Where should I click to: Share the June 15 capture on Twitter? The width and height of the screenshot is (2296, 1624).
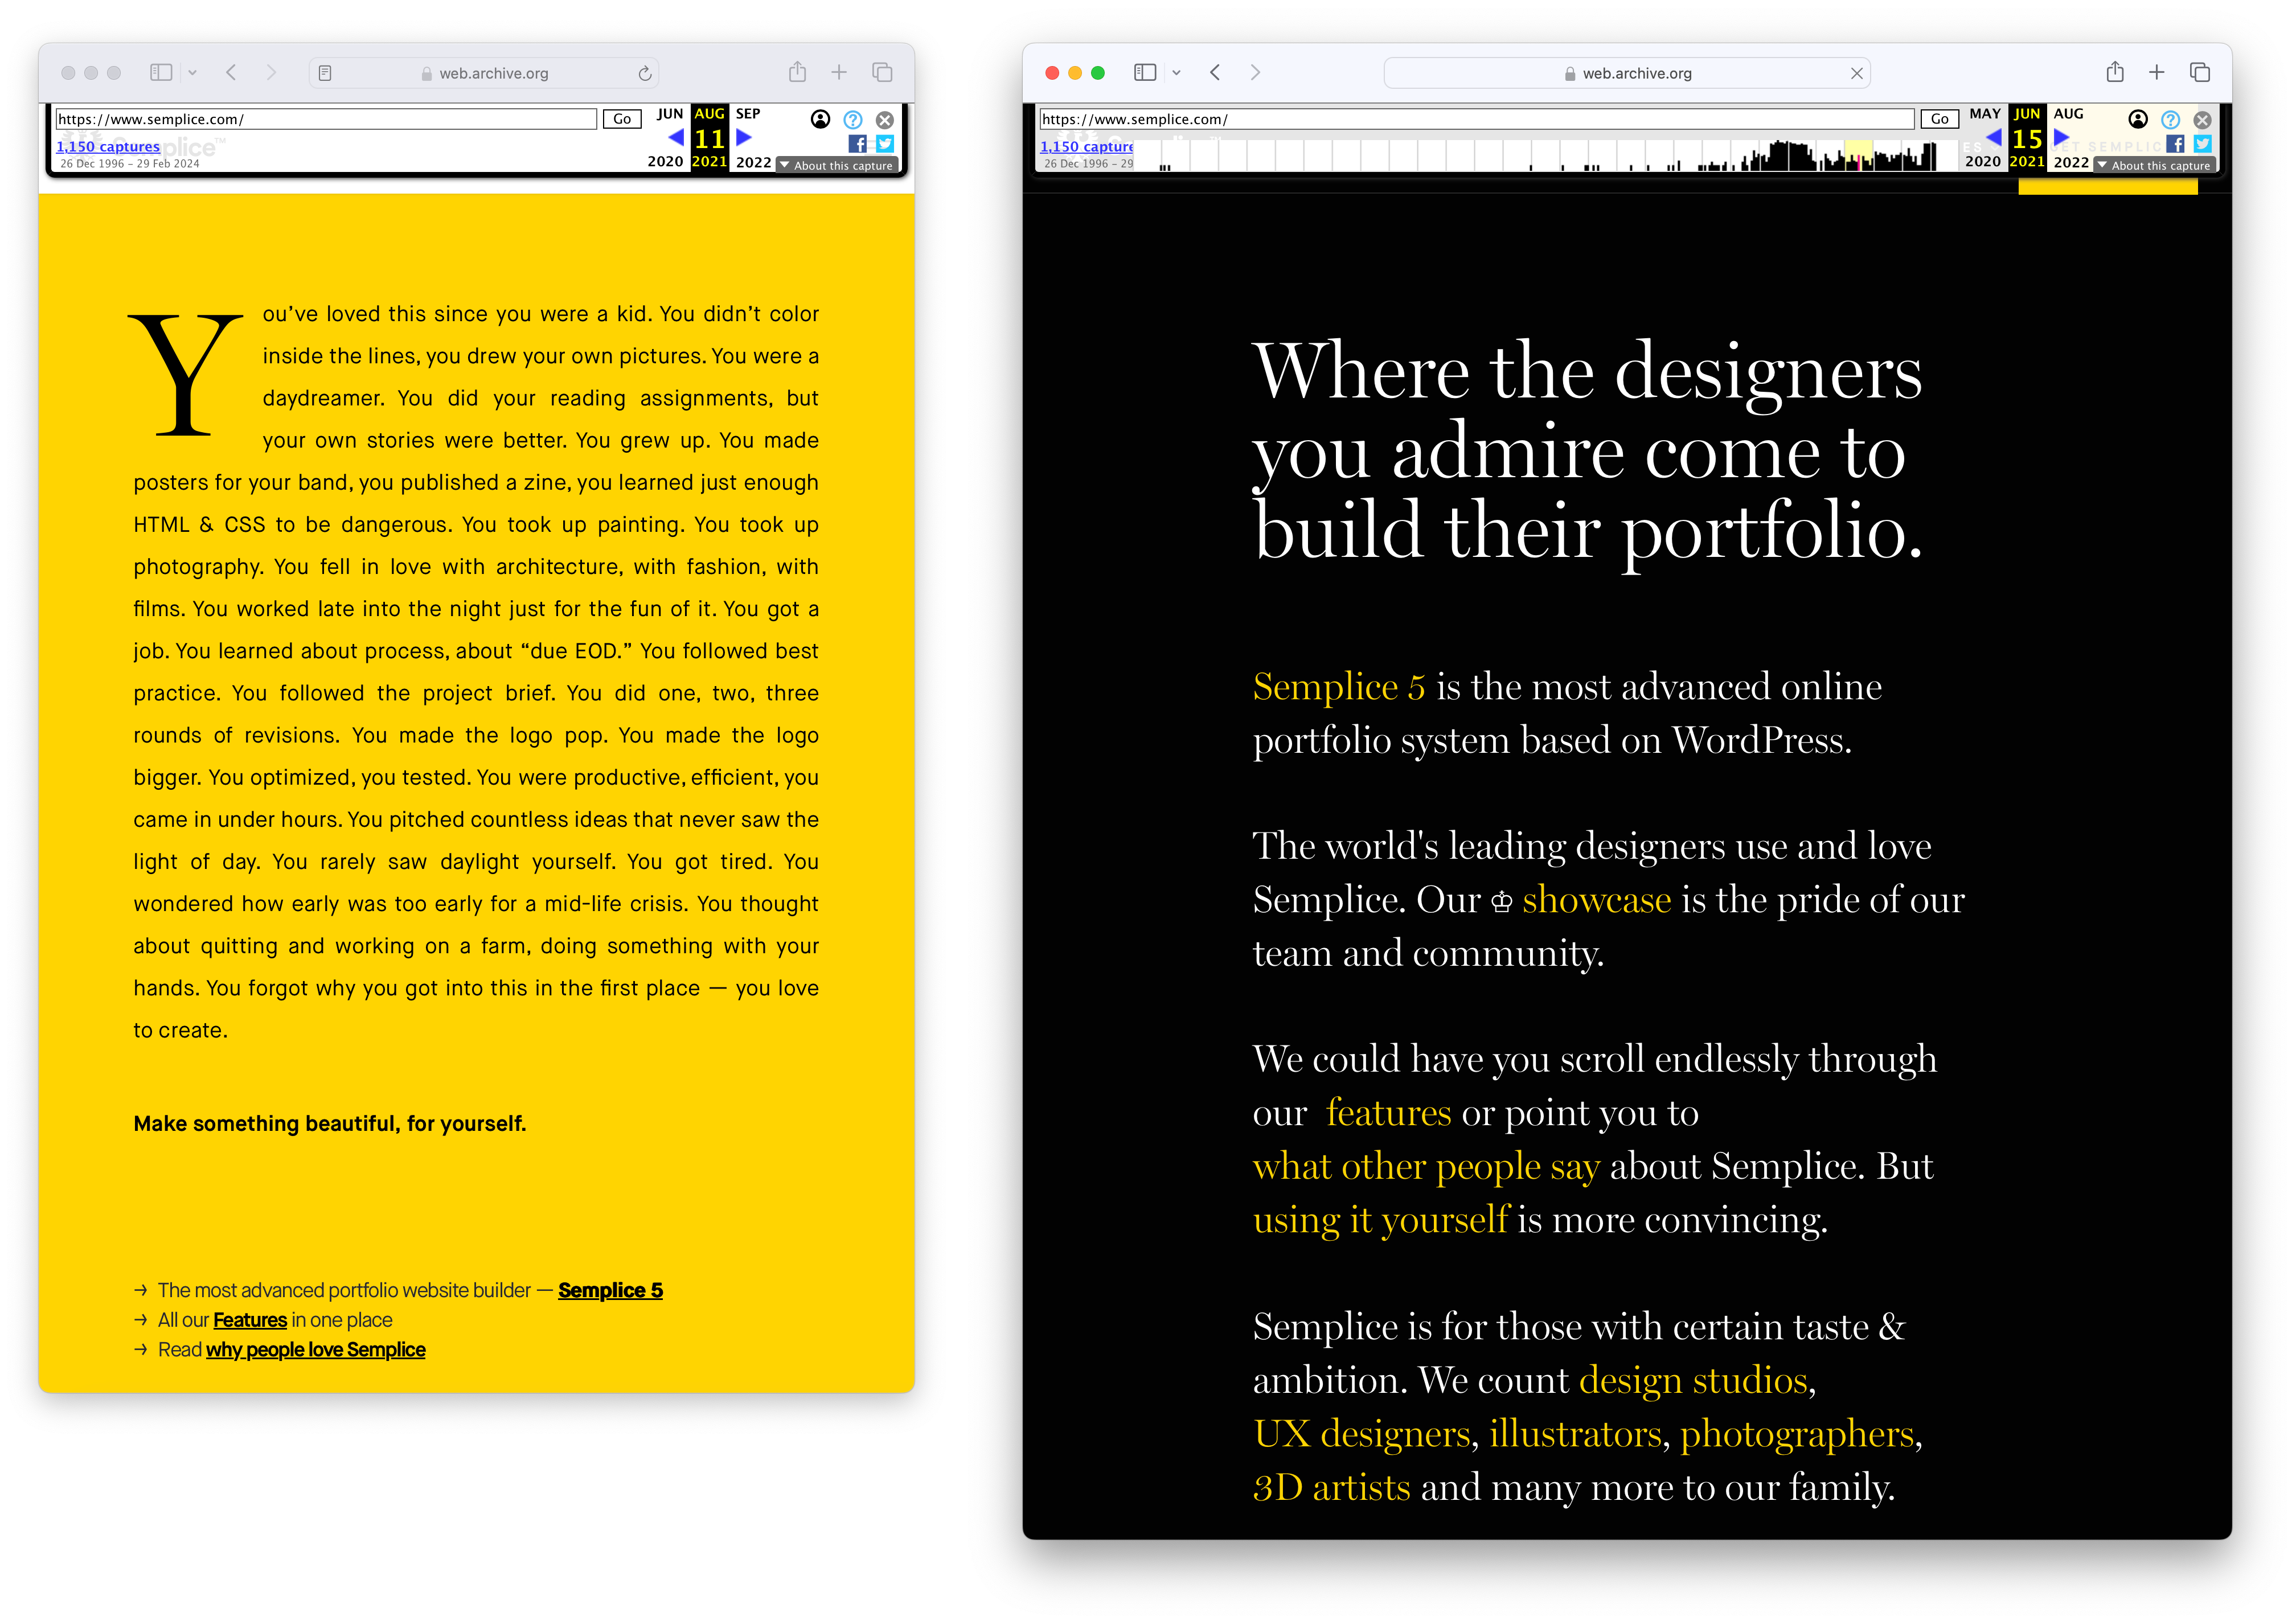point(2203,144)
